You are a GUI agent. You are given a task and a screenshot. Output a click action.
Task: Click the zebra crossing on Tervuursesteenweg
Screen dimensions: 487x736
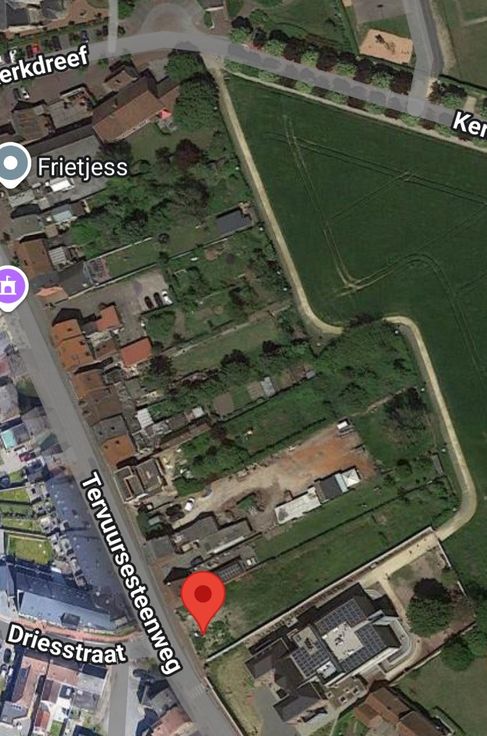coord(198,691)
